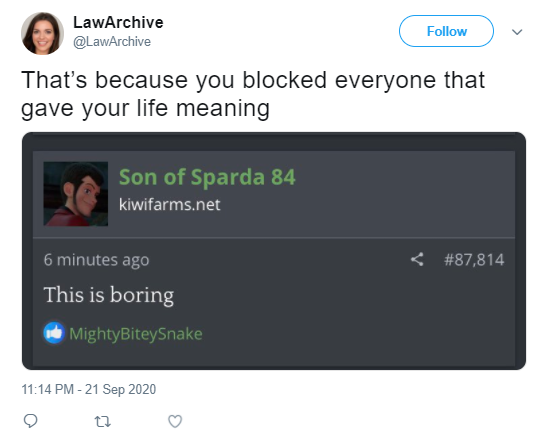
Task: Click the 6 minutes ago timestamp
Action: (x=96, y=260)
